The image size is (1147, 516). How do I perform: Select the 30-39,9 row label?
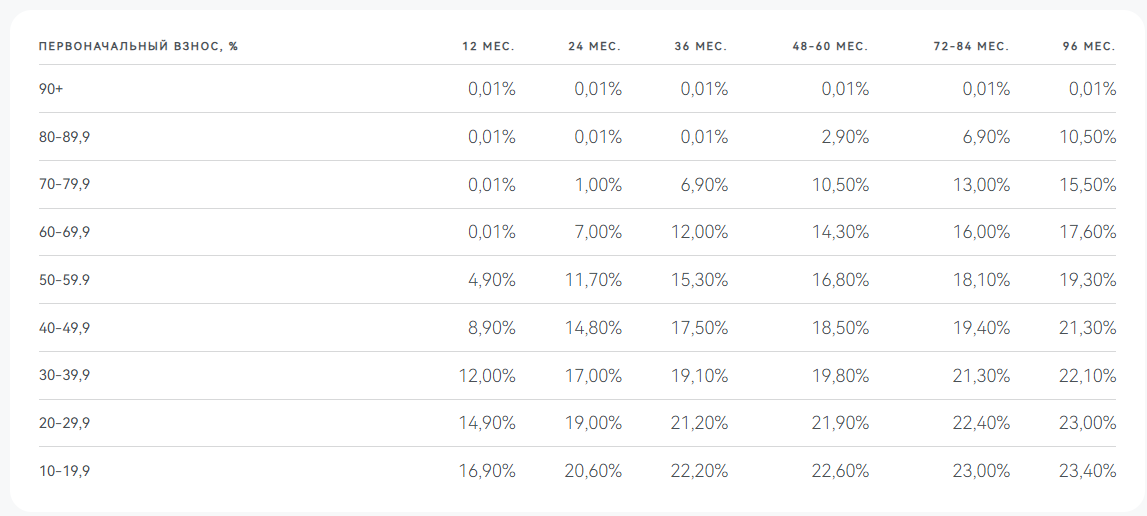click(64, 375)
